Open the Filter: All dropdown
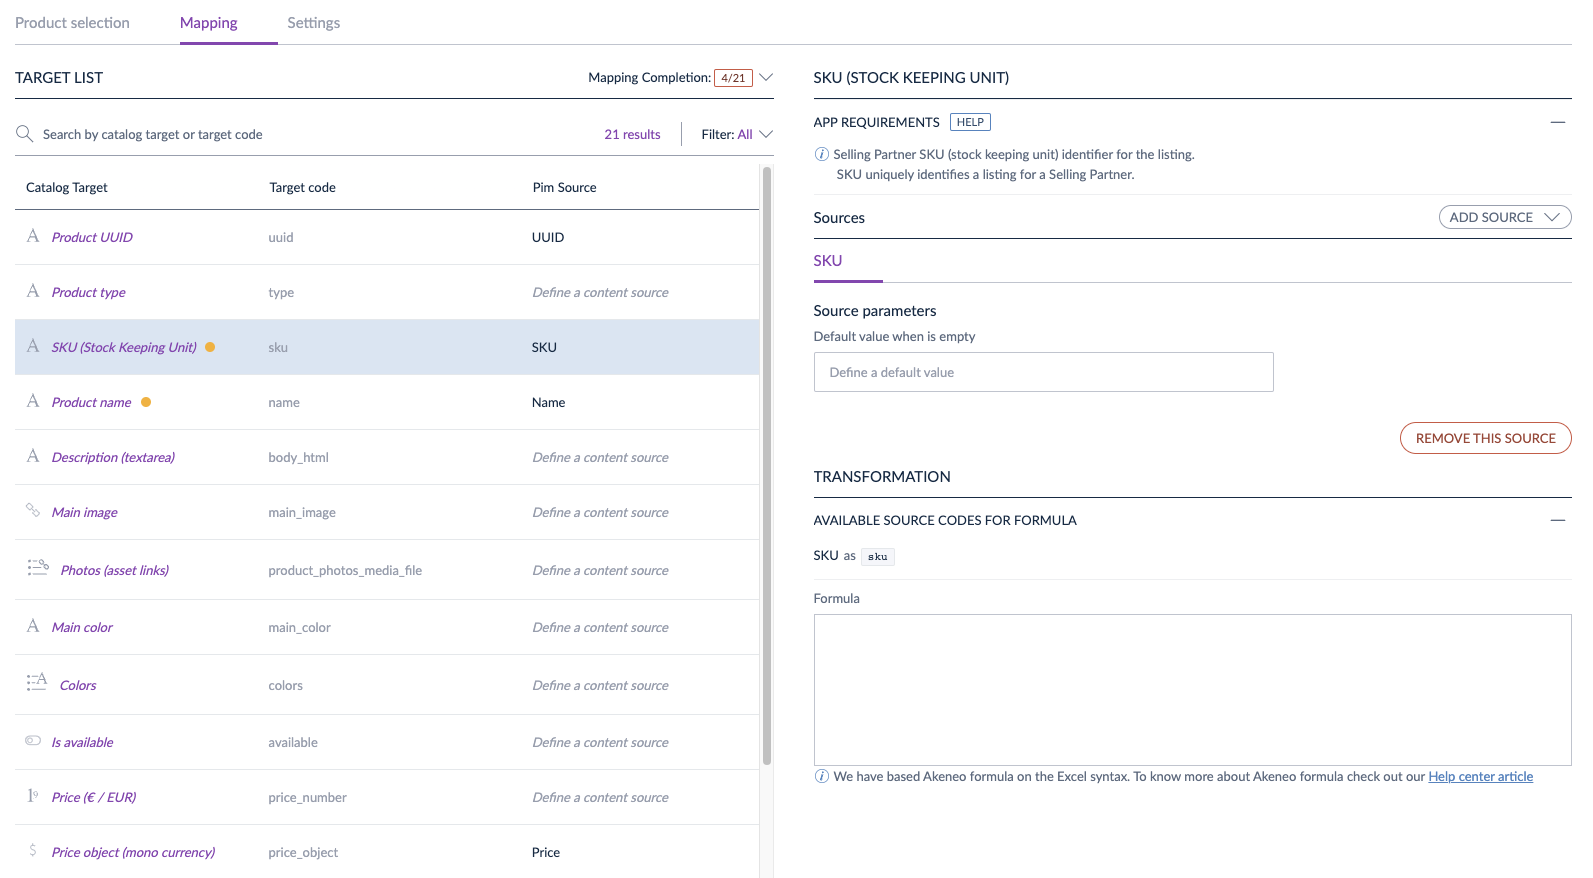Viewport: 1593px width, 878px height. pos(737,134)
